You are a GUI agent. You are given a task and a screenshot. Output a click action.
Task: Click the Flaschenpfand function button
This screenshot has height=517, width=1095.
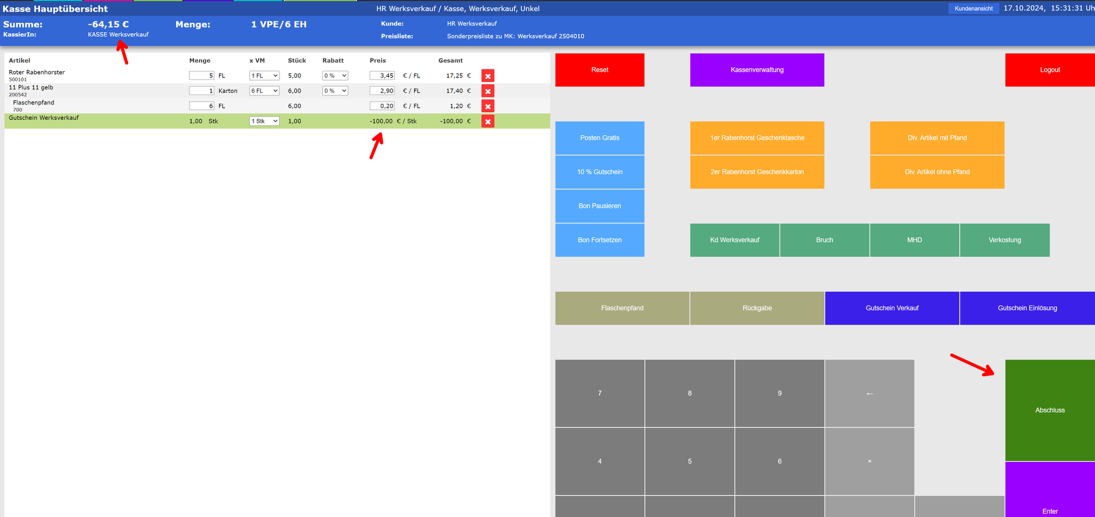point(622,308)
